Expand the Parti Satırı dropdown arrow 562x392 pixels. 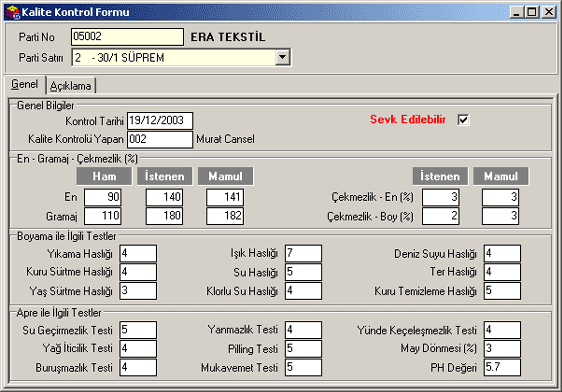(283, 57)
